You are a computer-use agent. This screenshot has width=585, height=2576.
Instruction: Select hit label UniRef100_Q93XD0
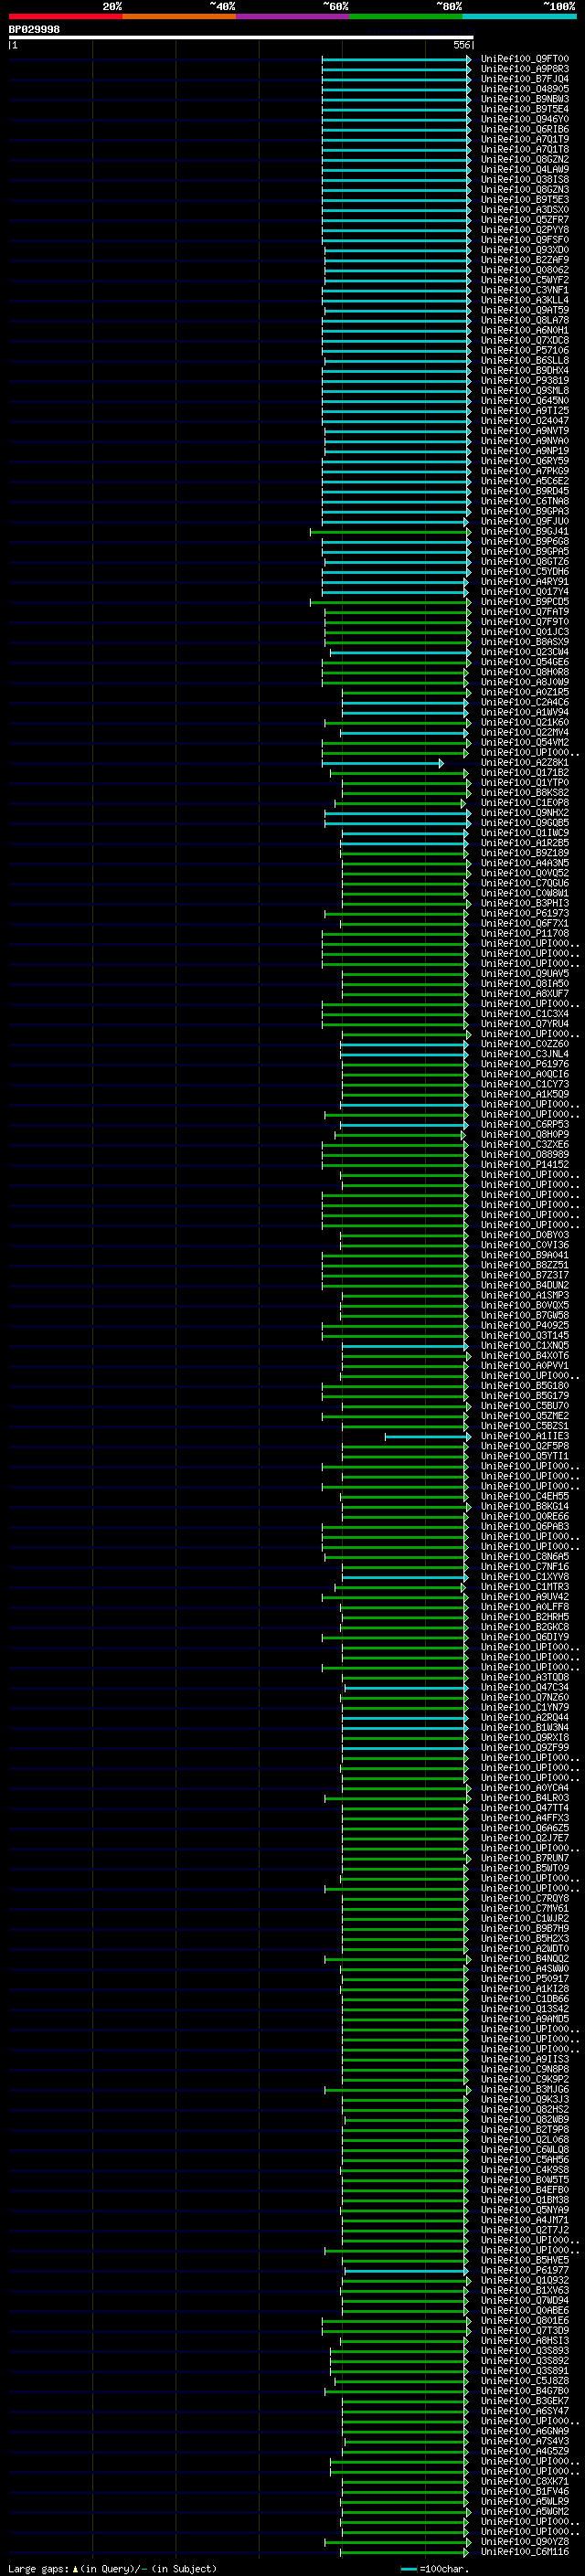[x=525, y=250]
